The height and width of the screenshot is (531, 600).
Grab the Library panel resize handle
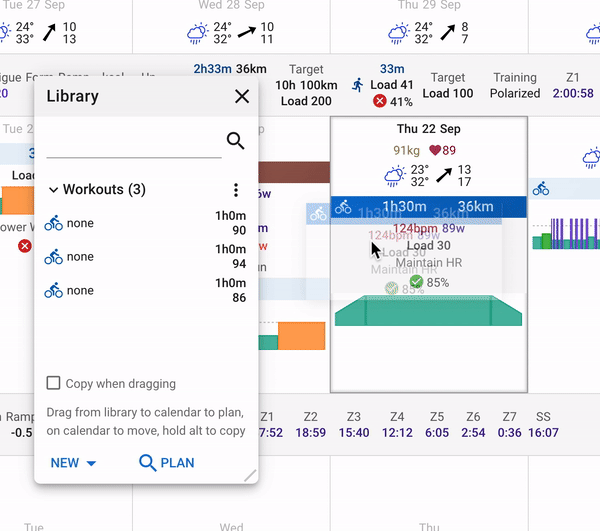click(250, 476)
